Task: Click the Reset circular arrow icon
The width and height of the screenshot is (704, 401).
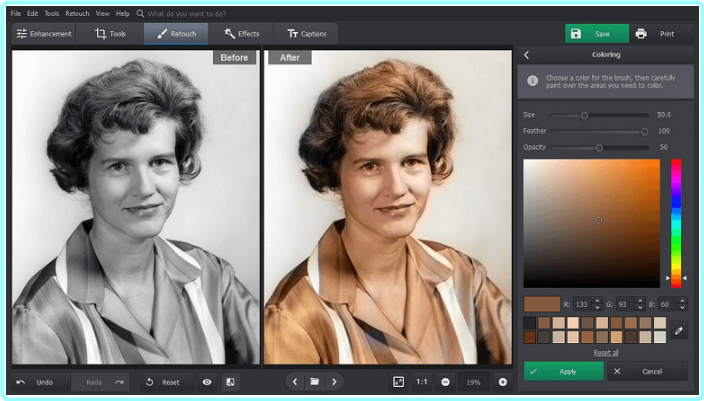Action: coord(150,382)
